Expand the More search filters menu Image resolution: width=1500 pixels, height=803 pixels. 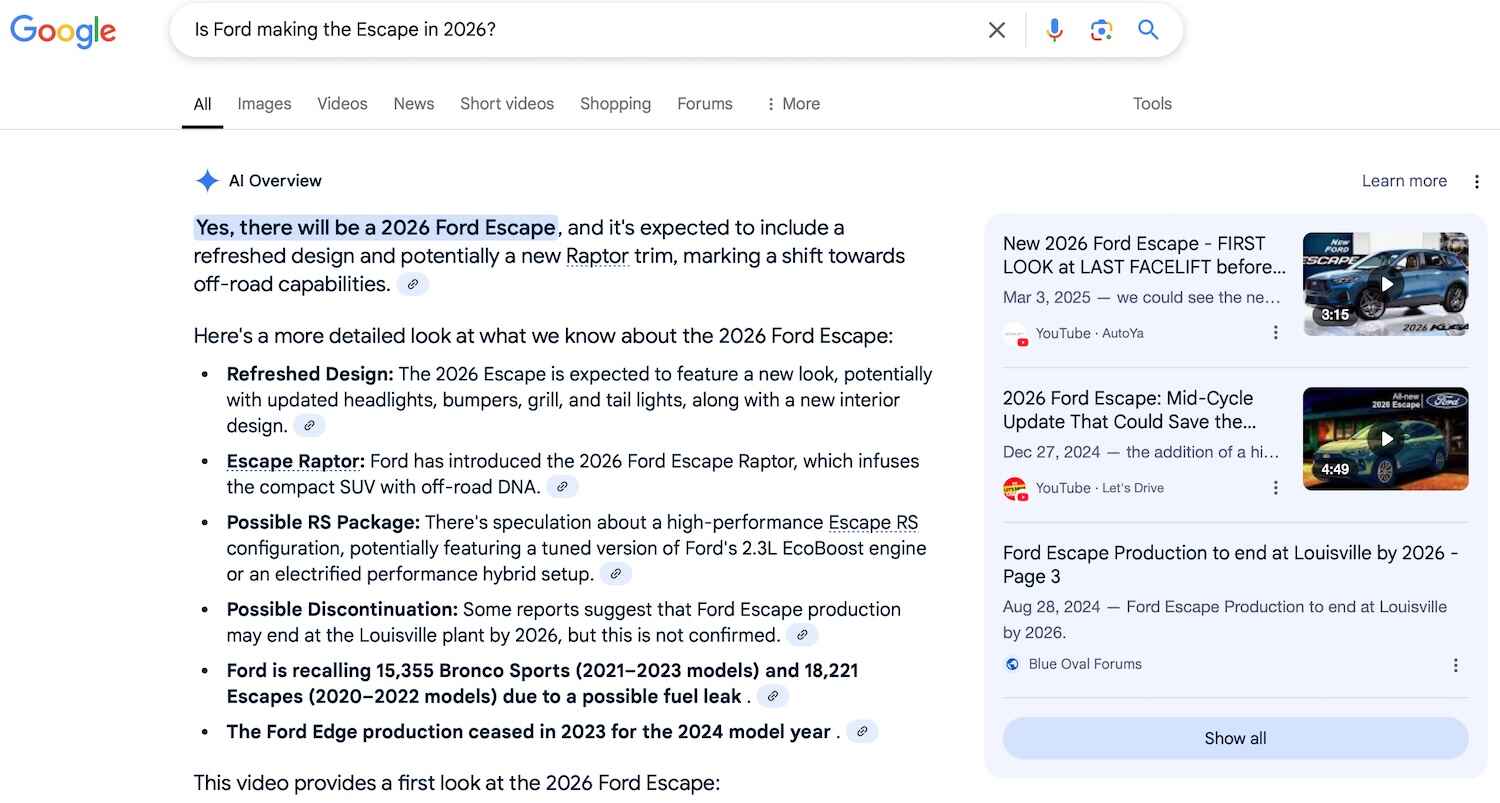point(792,104)
